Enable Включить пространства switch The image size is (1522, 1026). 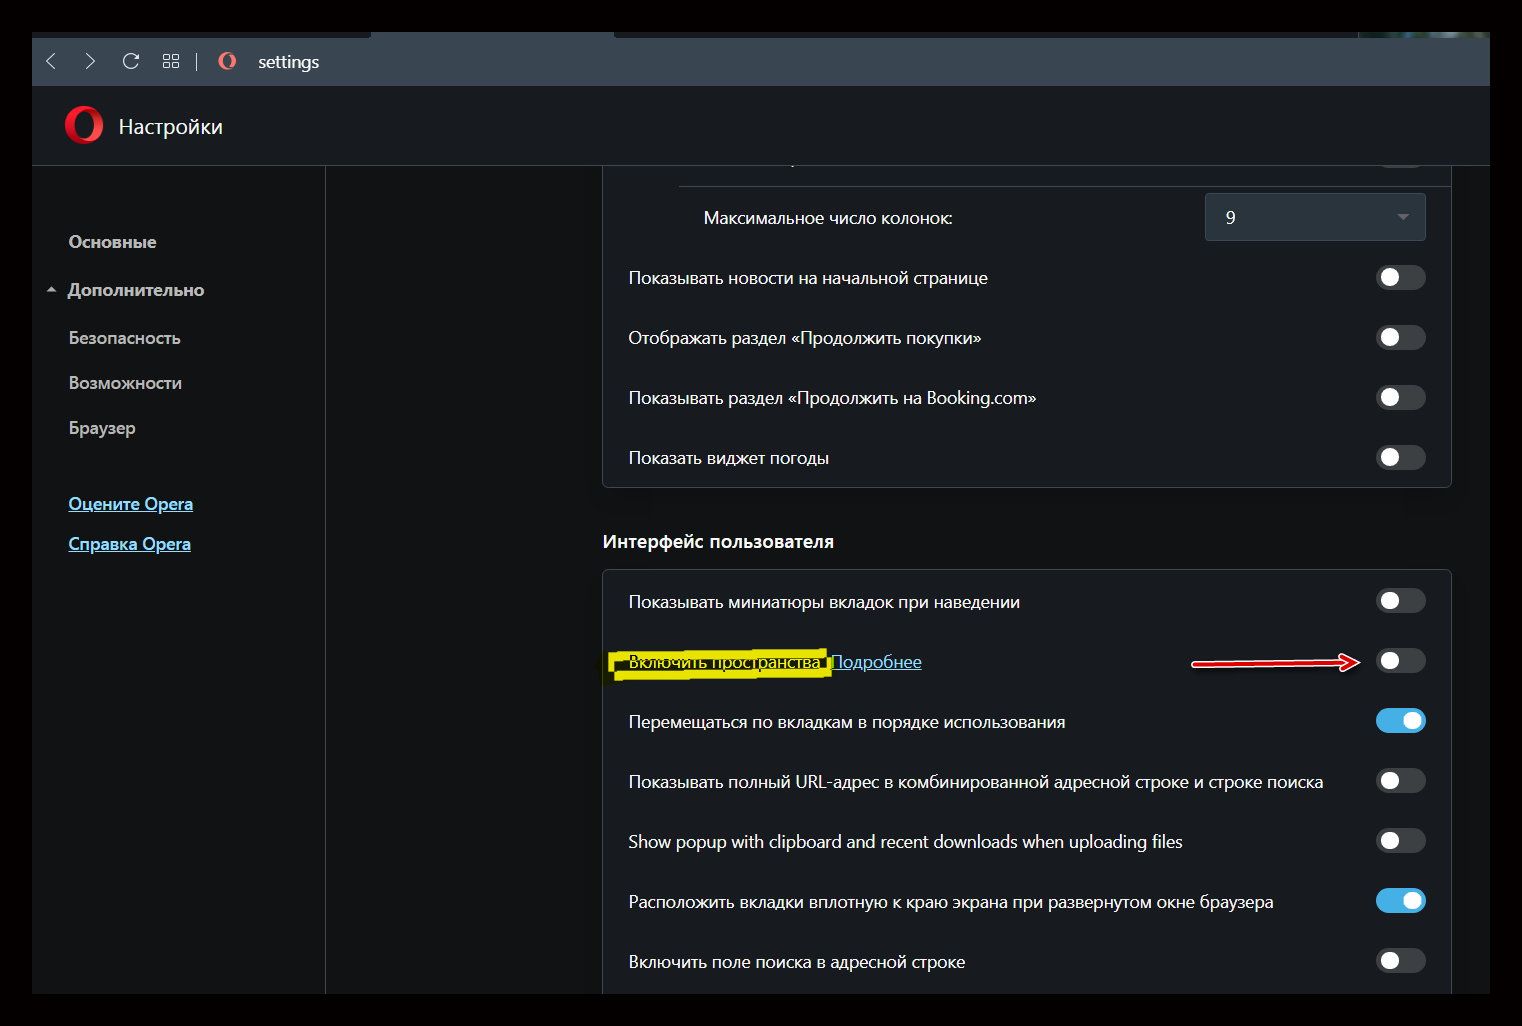(1401, 661)
